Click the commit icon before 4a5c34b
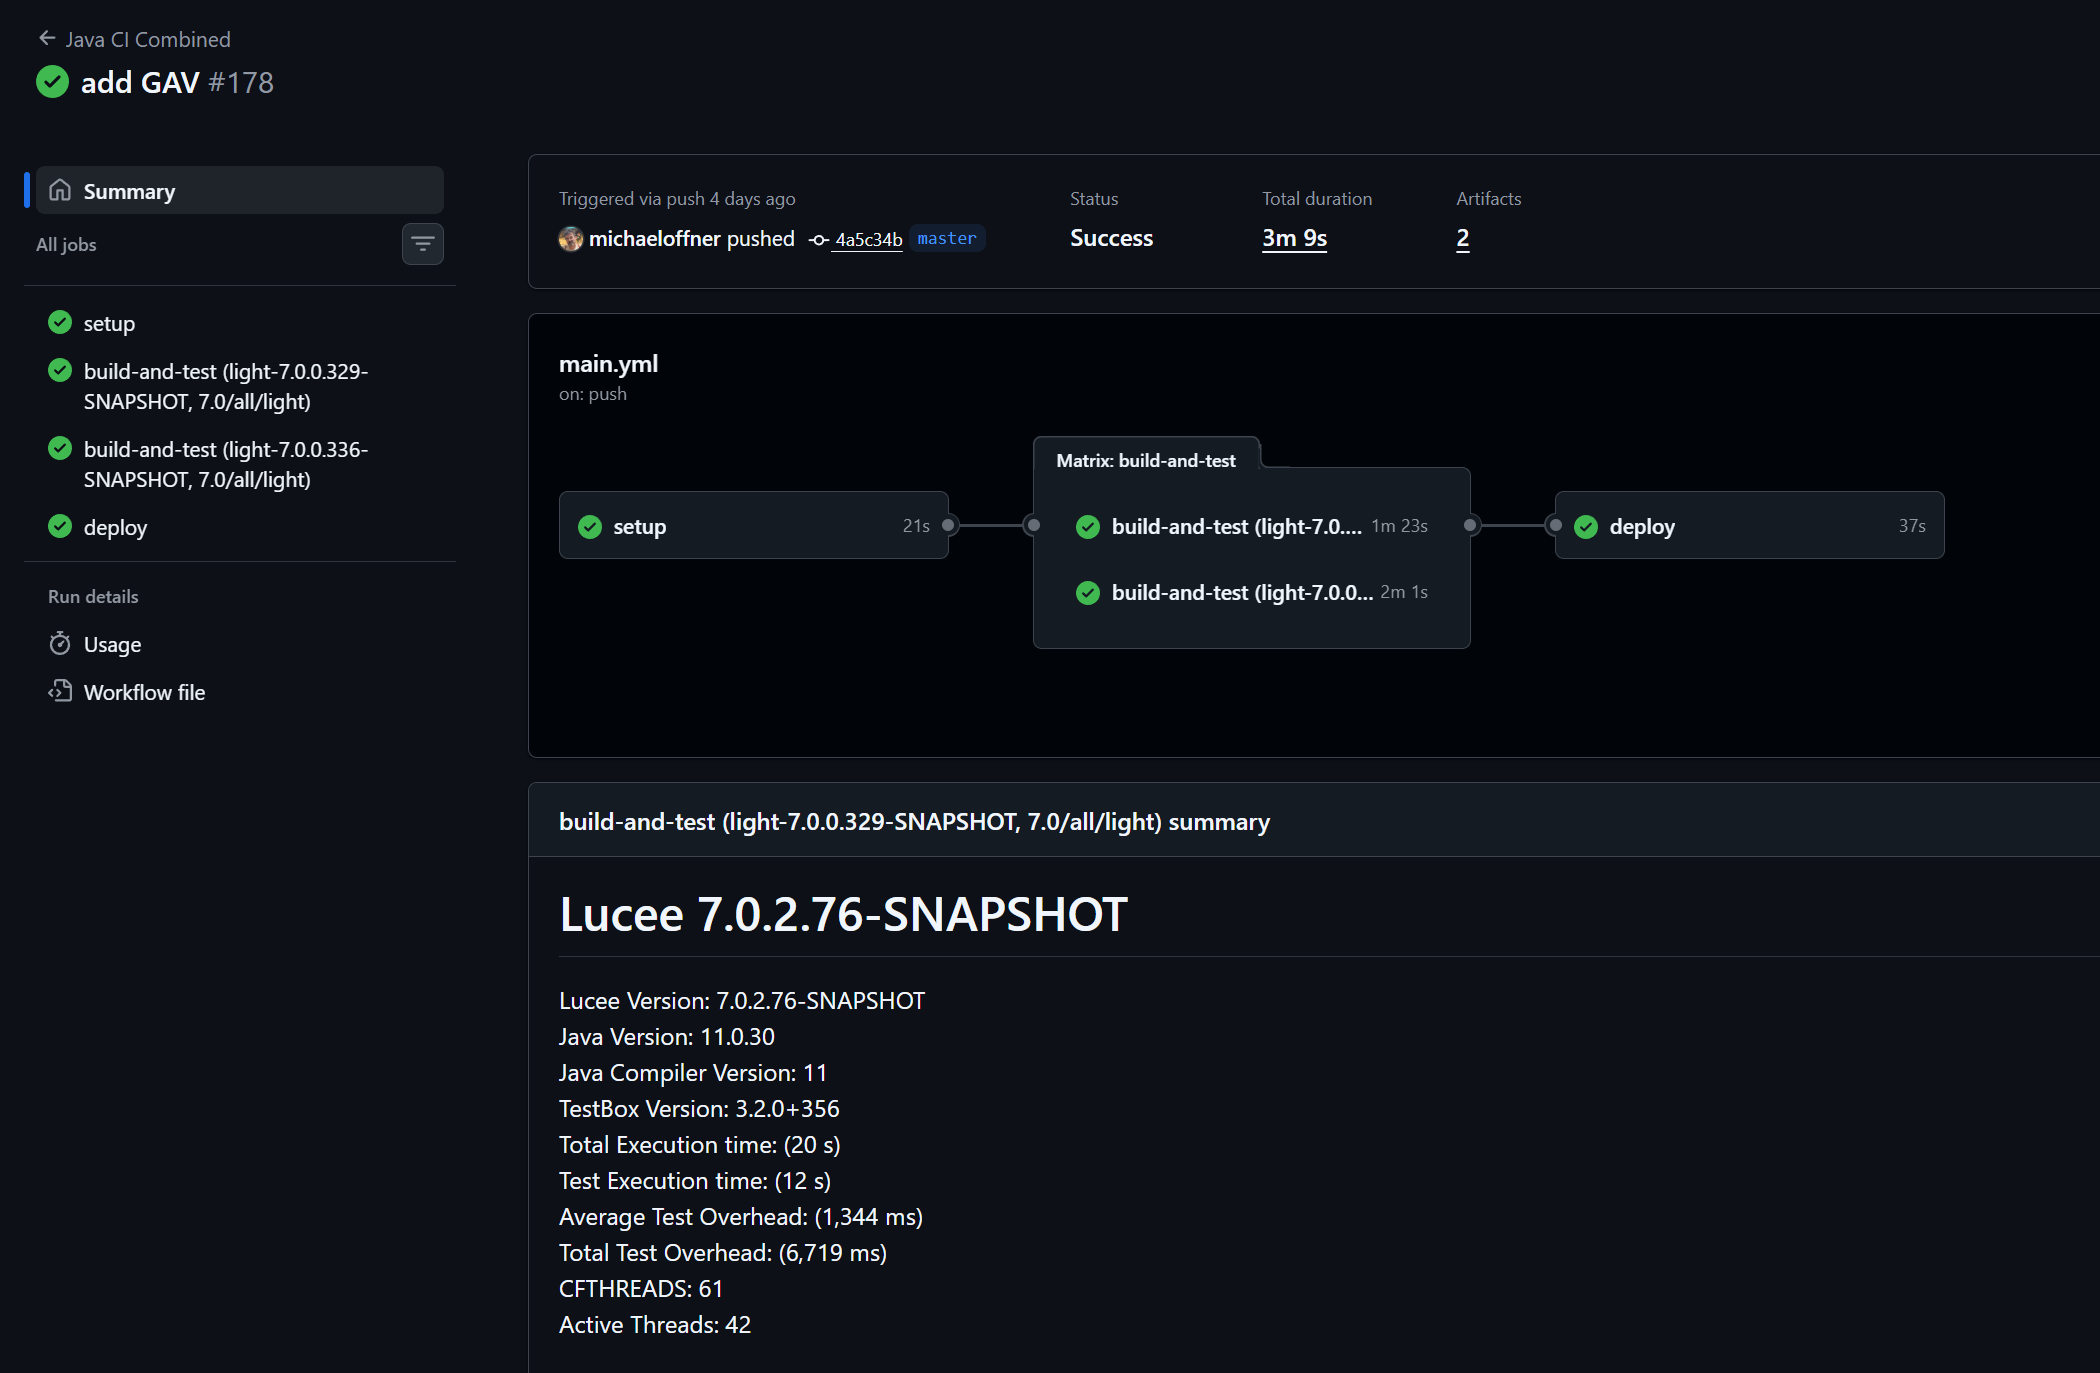The height and width of the screenshot is (1373, 2100). coord(819,240)
